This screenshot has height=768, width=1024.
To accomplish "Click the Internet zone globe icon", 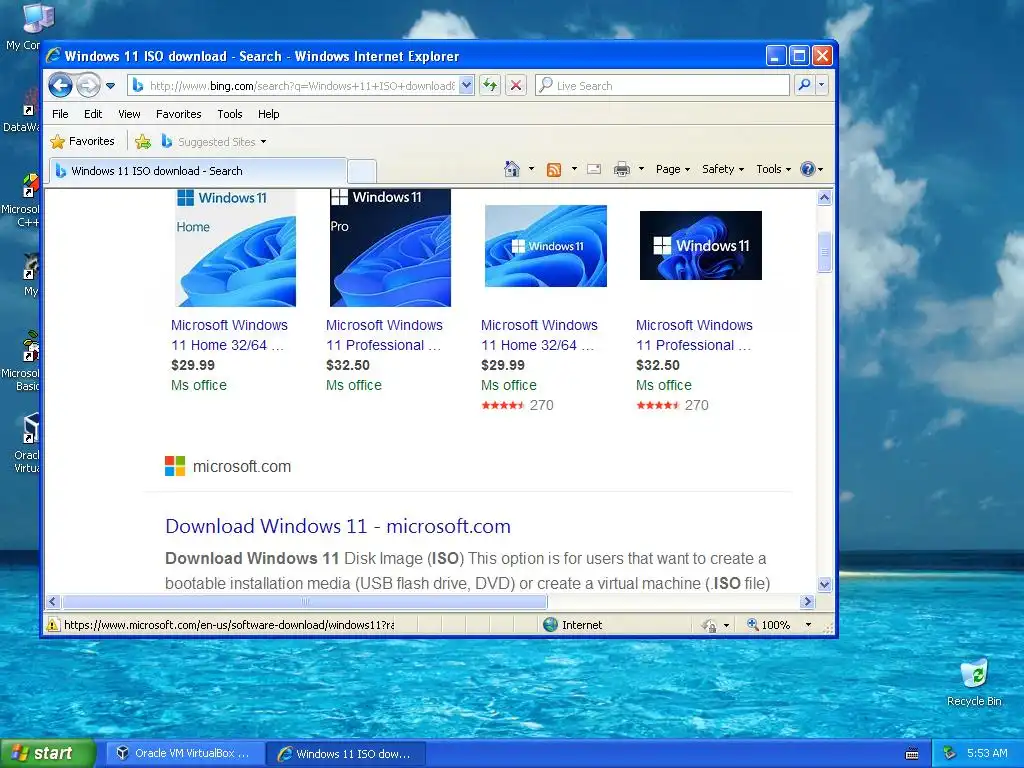I will tap(551, 625).
